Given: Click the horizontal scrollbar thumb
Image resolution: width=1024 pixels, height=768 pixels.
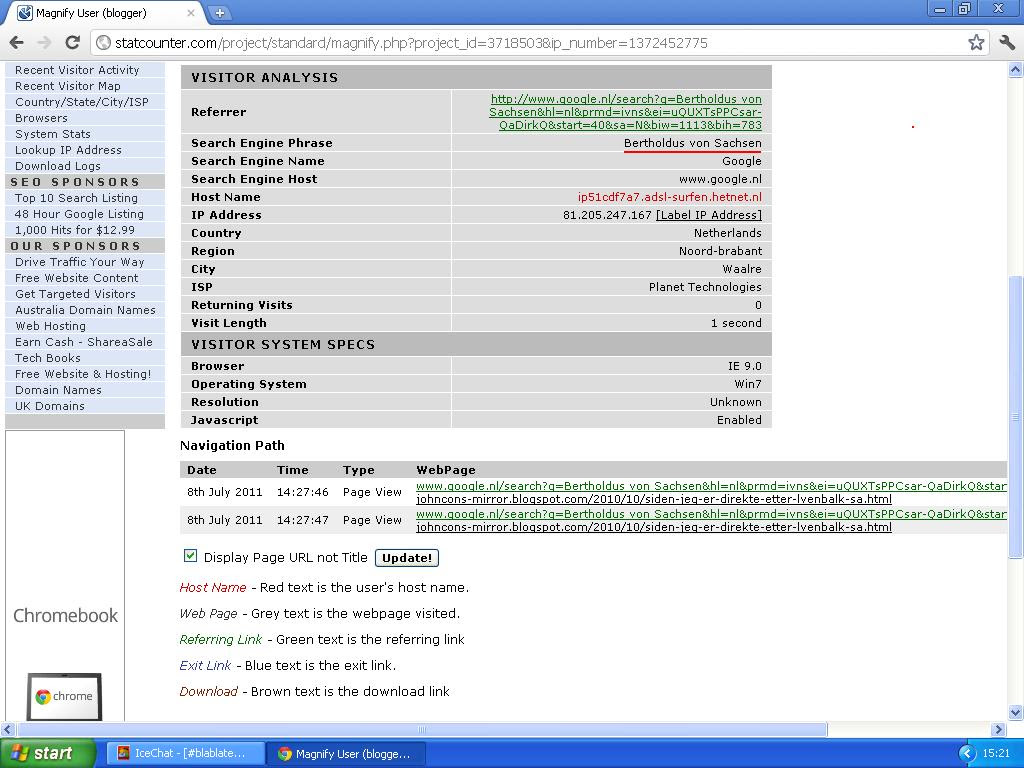Looking at the screenshot, I should [422, 729].
